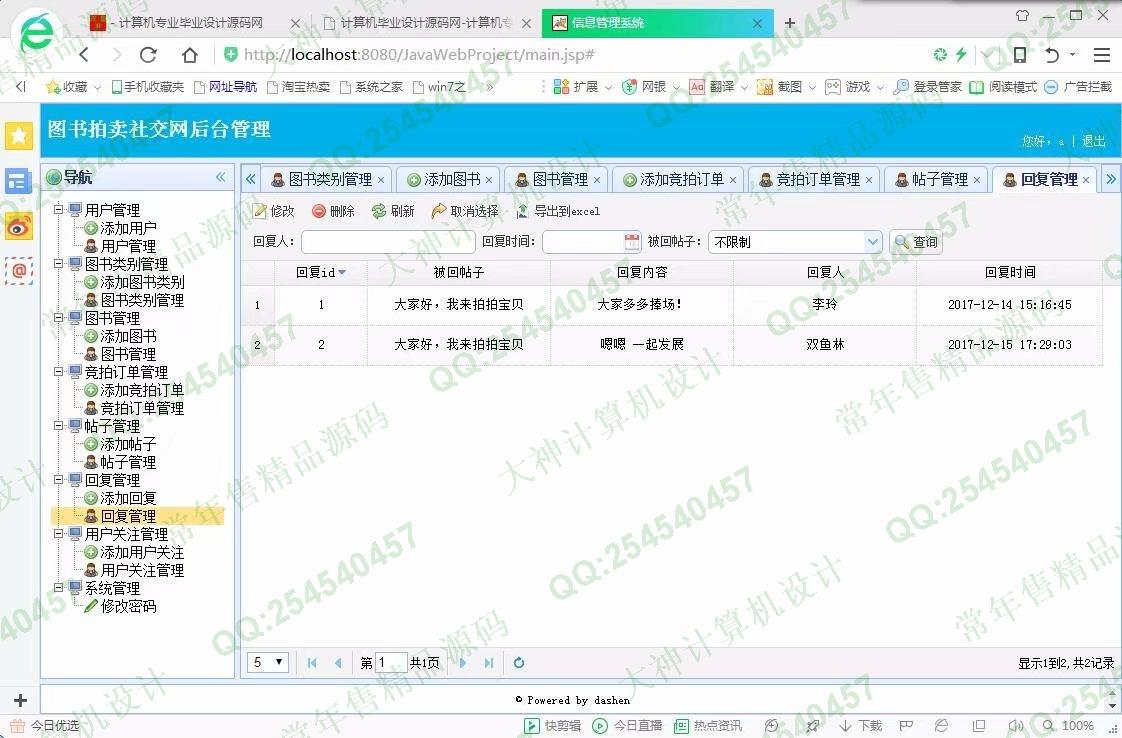Image resolution: width=1122 pixels, height=738 pixels.
Task: Open the 被回帖子 dropdown
Action: pos(872,242)
